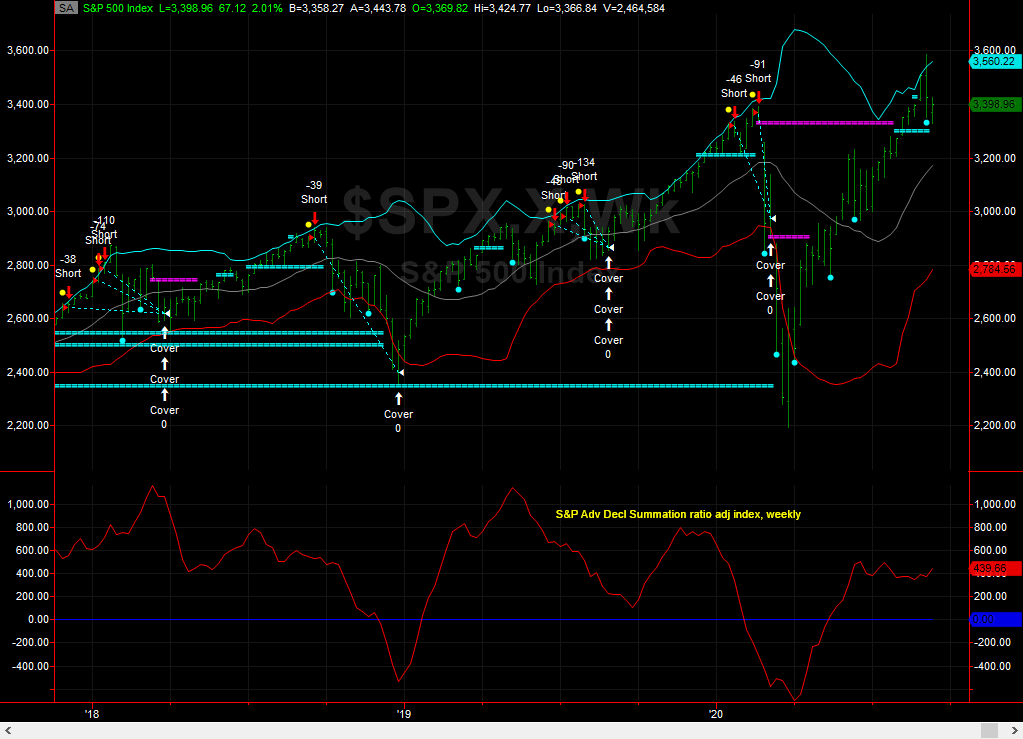
Task: Click the low value Lo=3,366.84
Action: point(567,8)
